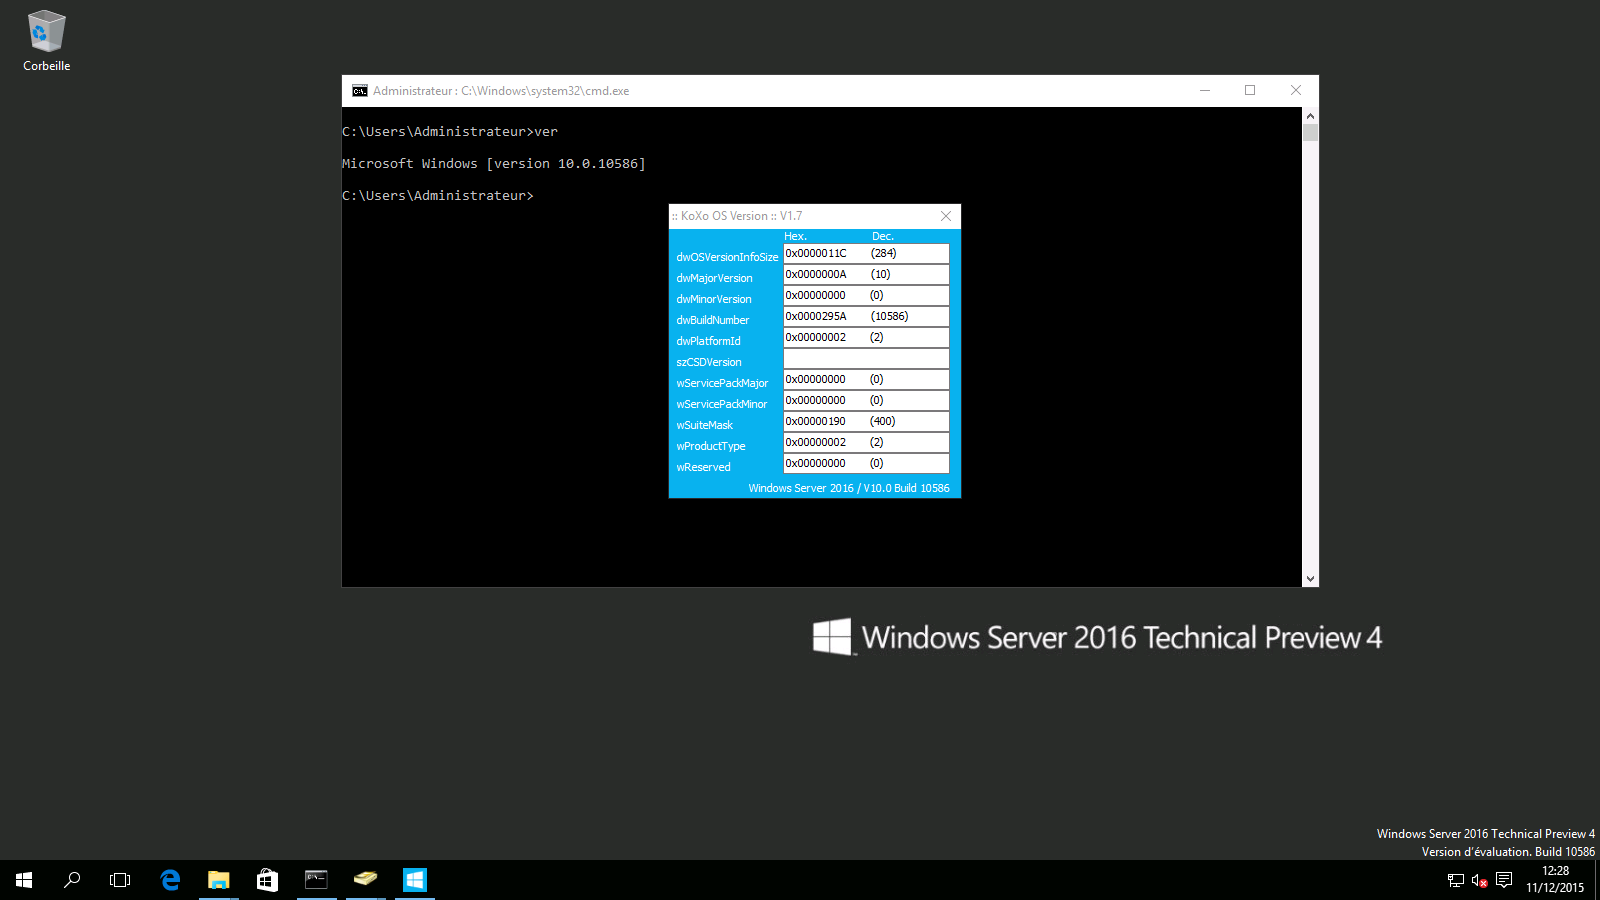Click the cmd.exe window title text
Screen dimensions: 1600x900
coord(501,91)
